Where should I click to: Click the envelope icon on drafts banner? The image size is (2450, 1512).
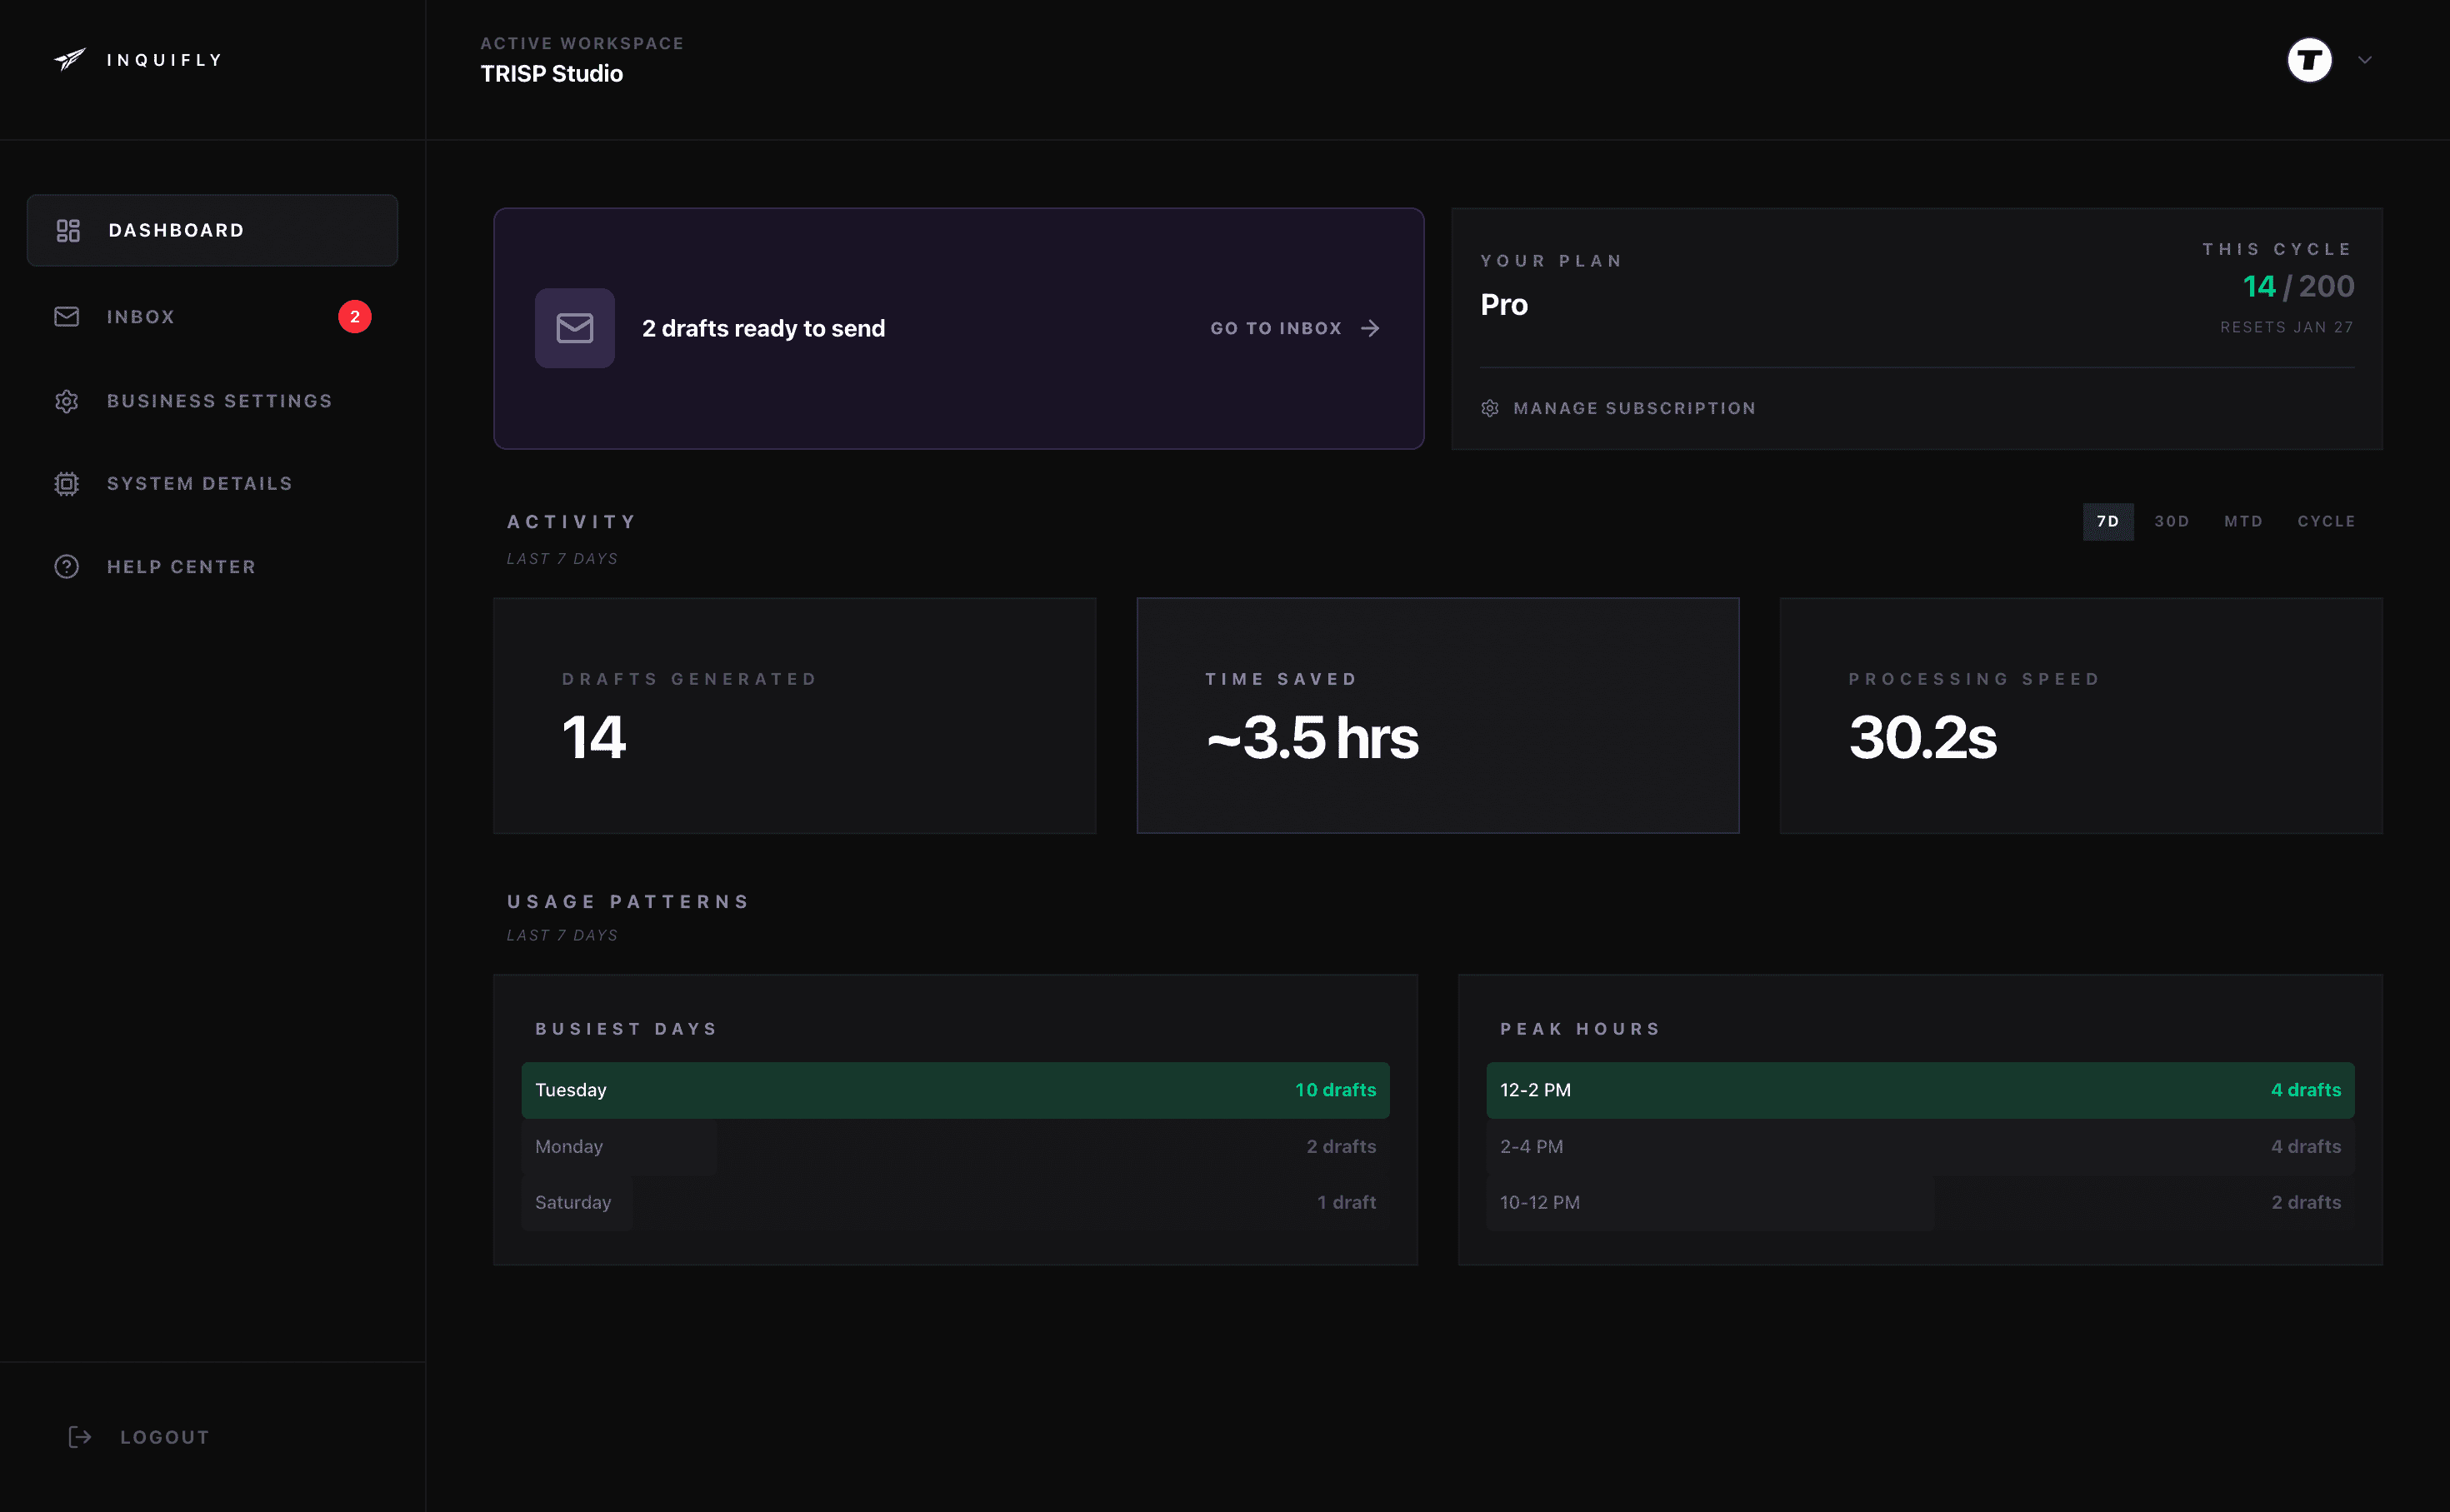[x=574, y=328]
